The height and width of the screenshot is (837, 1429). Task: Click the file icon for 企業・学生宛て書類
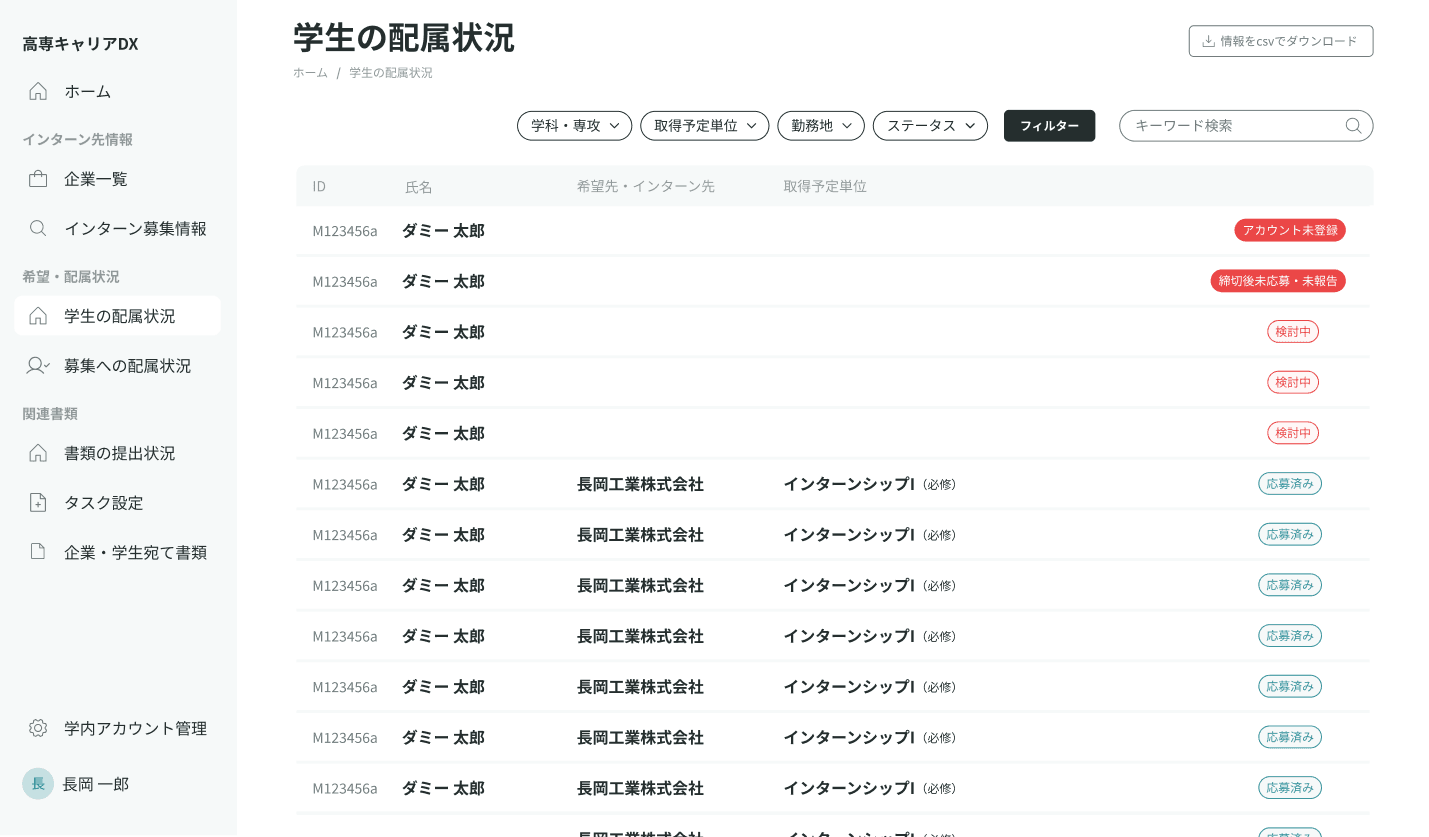click(37, 551)
